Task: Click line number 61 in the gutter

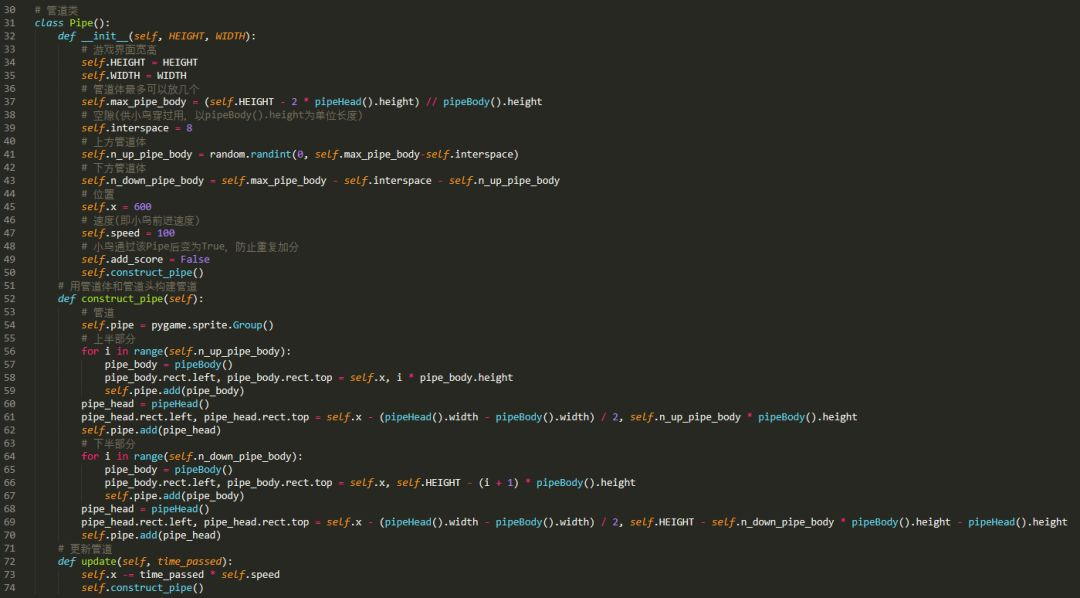Action: 9,417
